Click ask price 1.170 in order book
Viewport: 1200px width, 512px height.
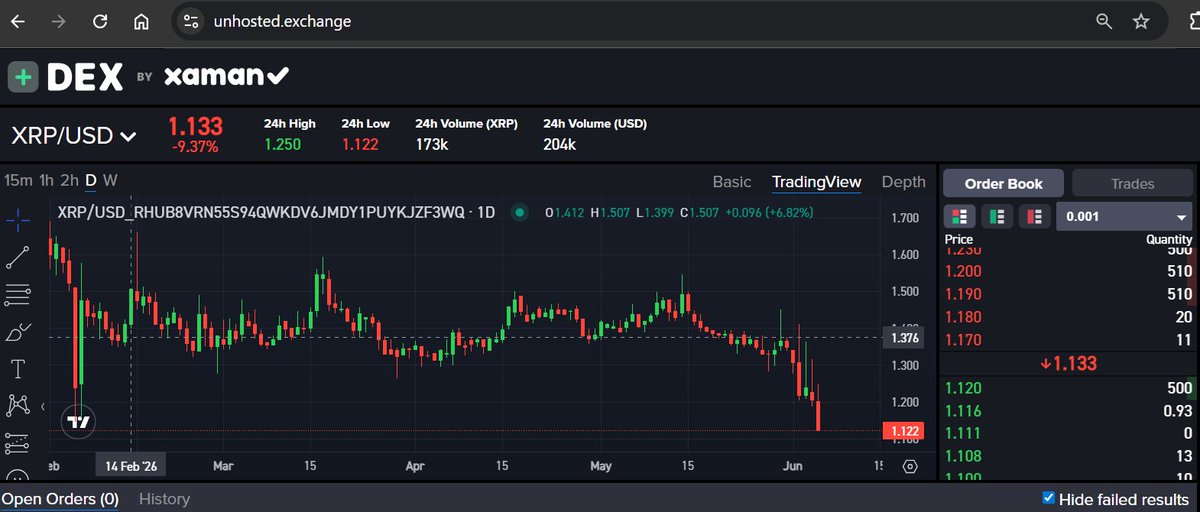964,340
